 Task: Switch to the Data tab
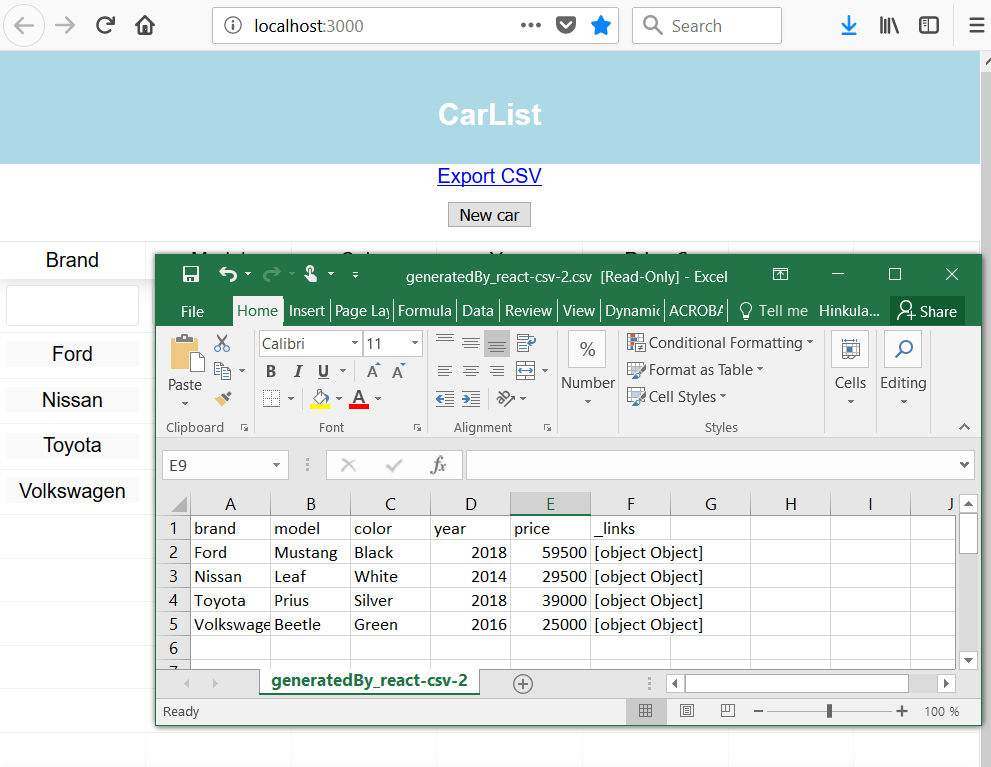[x=478, y=311]
